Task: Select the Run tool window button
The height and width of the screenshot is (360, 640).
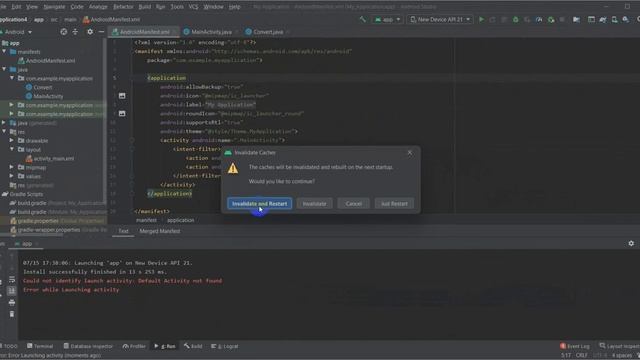Action: (x=165, y=346)
